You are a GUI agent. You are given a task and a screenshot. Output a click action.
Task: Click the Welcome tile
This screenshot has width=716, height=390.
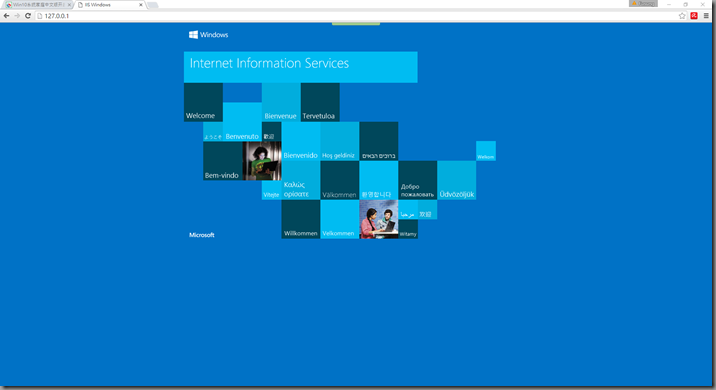[x=203, y=102]
